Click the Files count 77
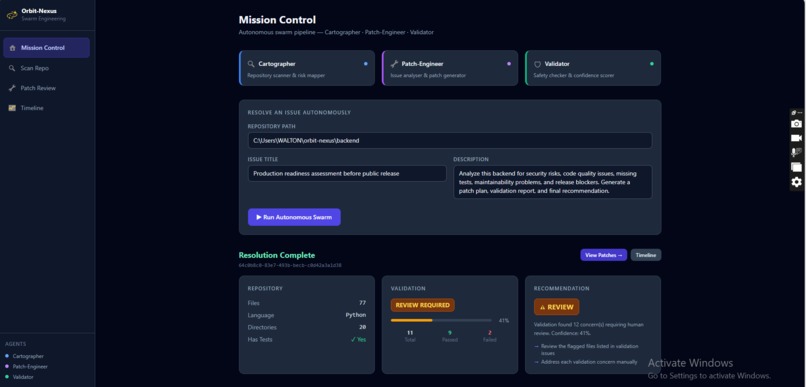This screenshot has height=387, width=806. 362,303
